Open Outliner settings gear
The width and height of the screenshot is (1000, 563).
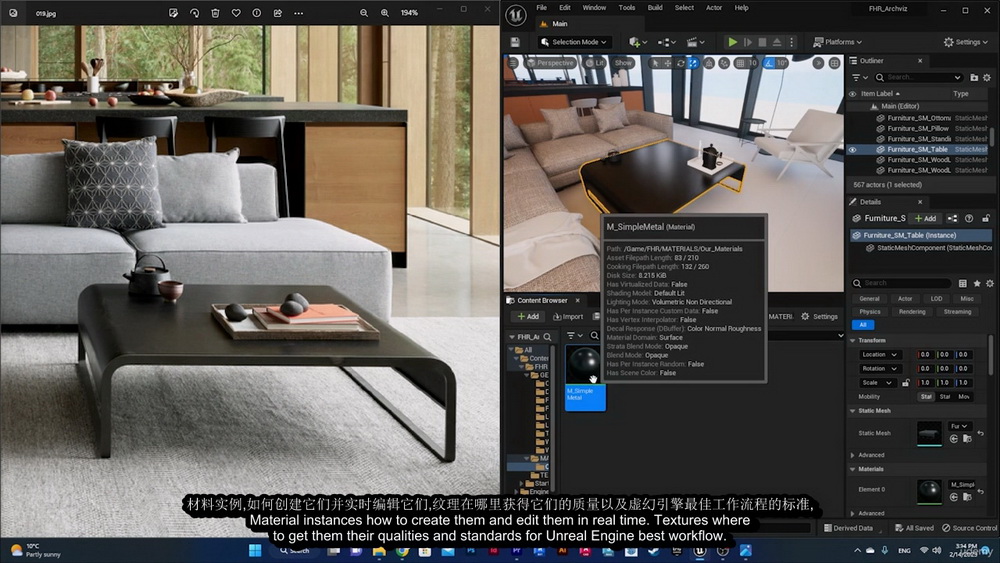point(987,77)
